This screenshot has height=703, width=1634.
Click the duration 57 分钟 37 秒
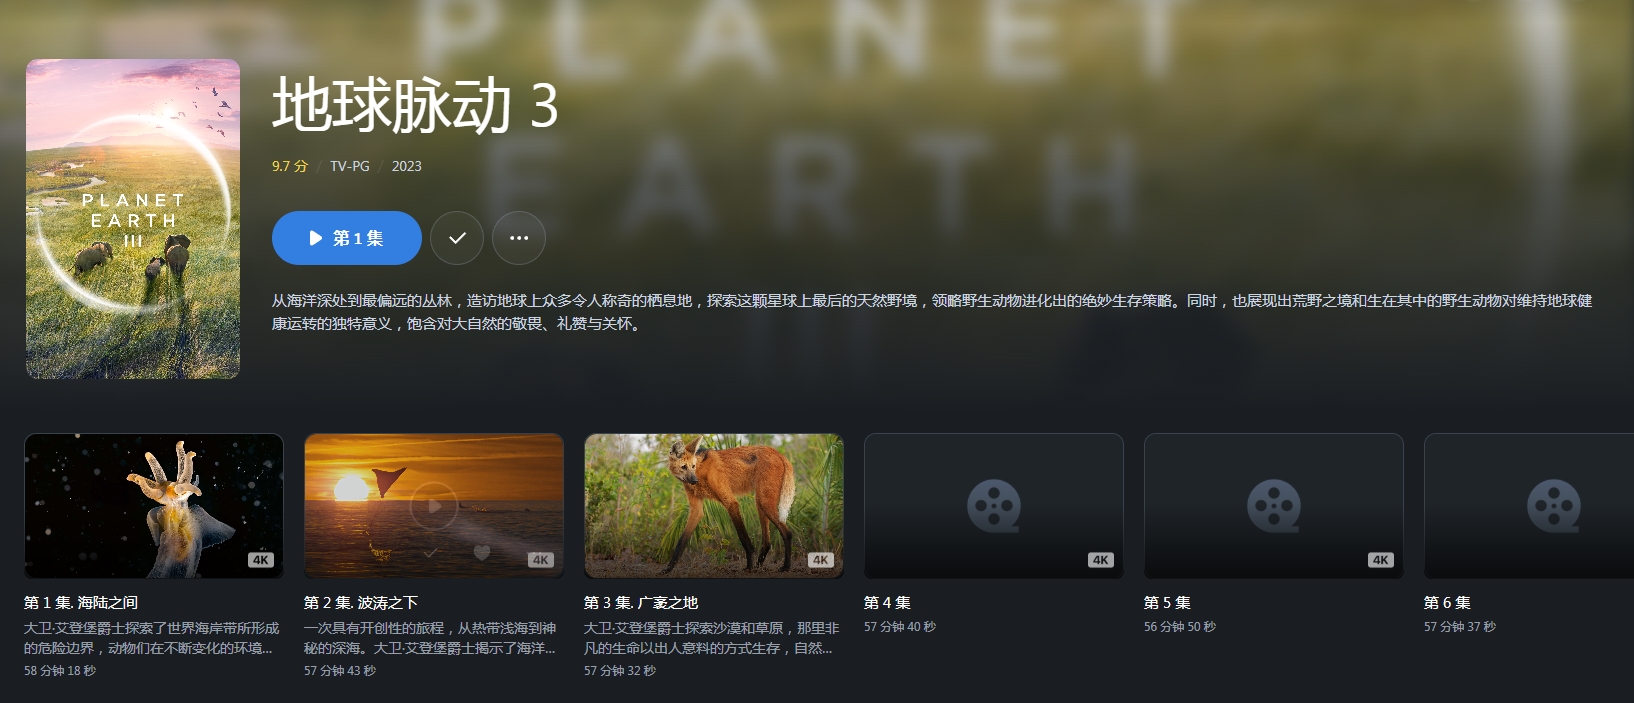1460,627
